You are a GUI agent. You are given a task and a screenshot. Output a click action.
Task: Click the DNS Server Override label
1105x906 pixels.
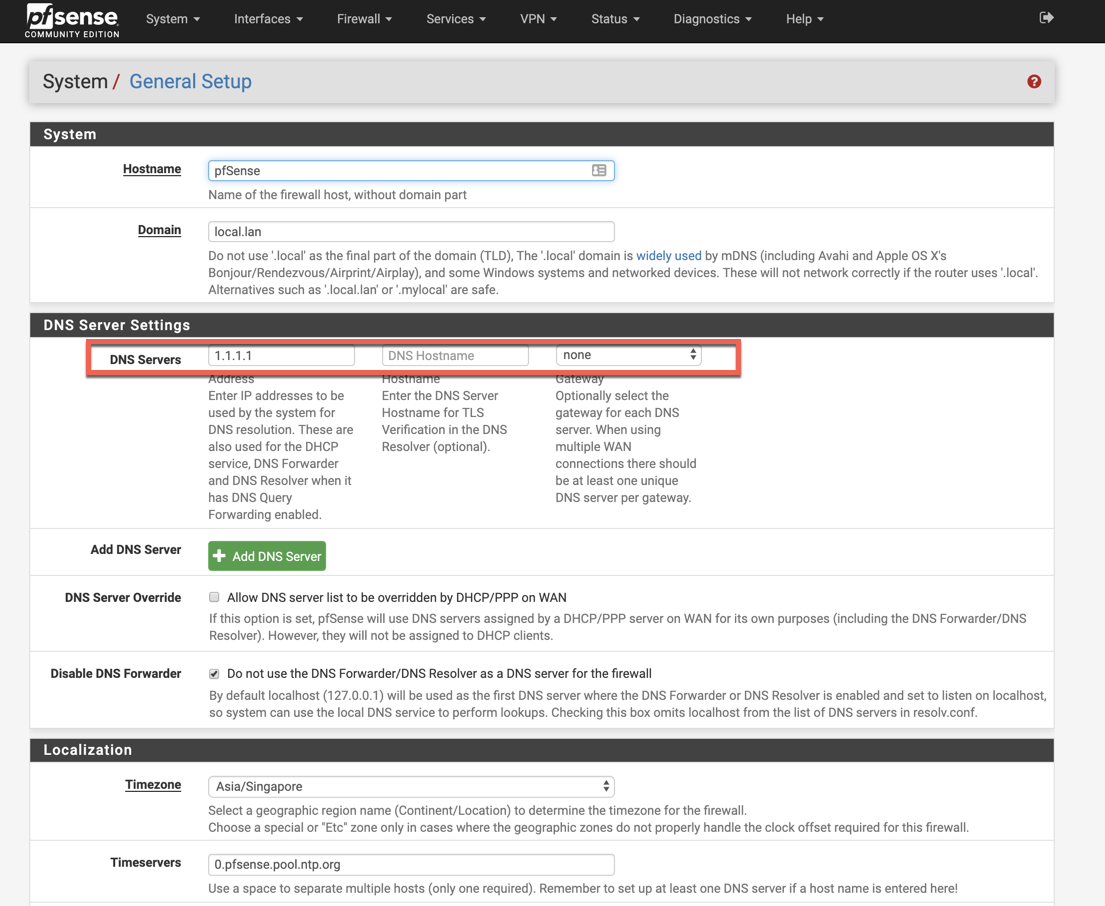[x=123, y=597]
